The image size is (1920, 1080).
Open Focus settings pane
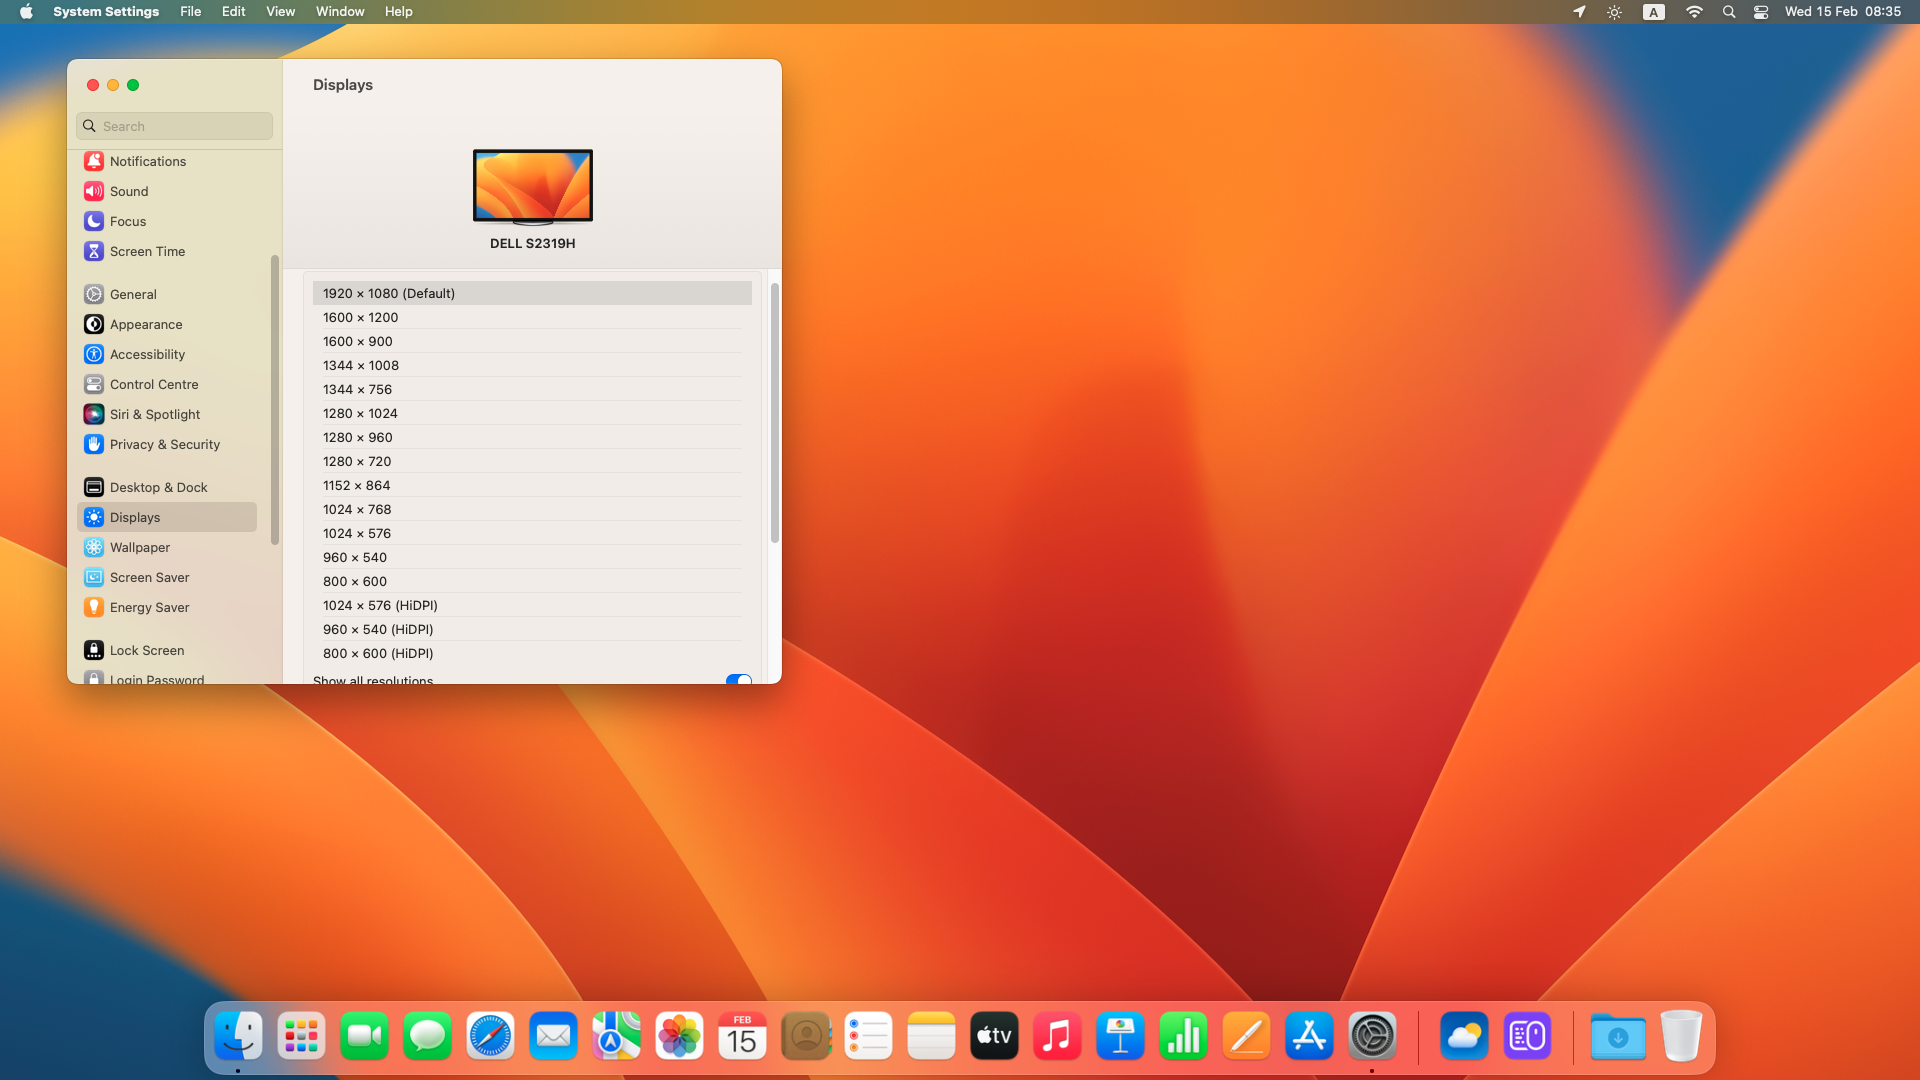point(127,221)
